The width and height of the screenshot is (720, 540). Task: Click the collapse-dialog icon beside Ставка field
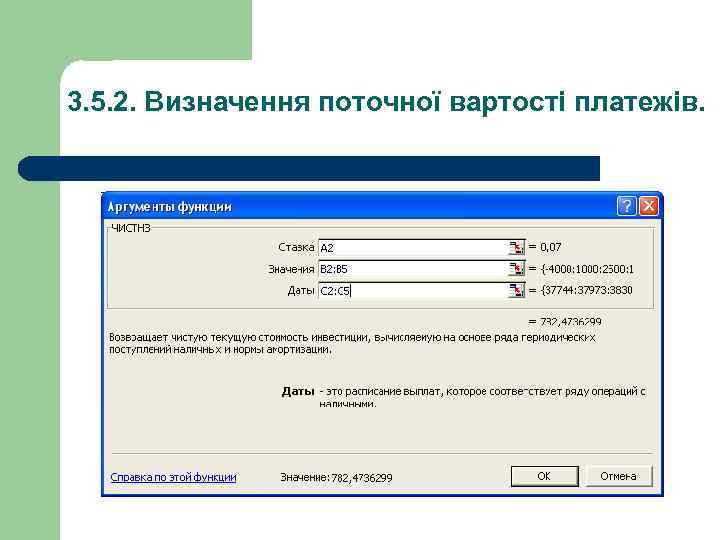click(x=516, y=248)
